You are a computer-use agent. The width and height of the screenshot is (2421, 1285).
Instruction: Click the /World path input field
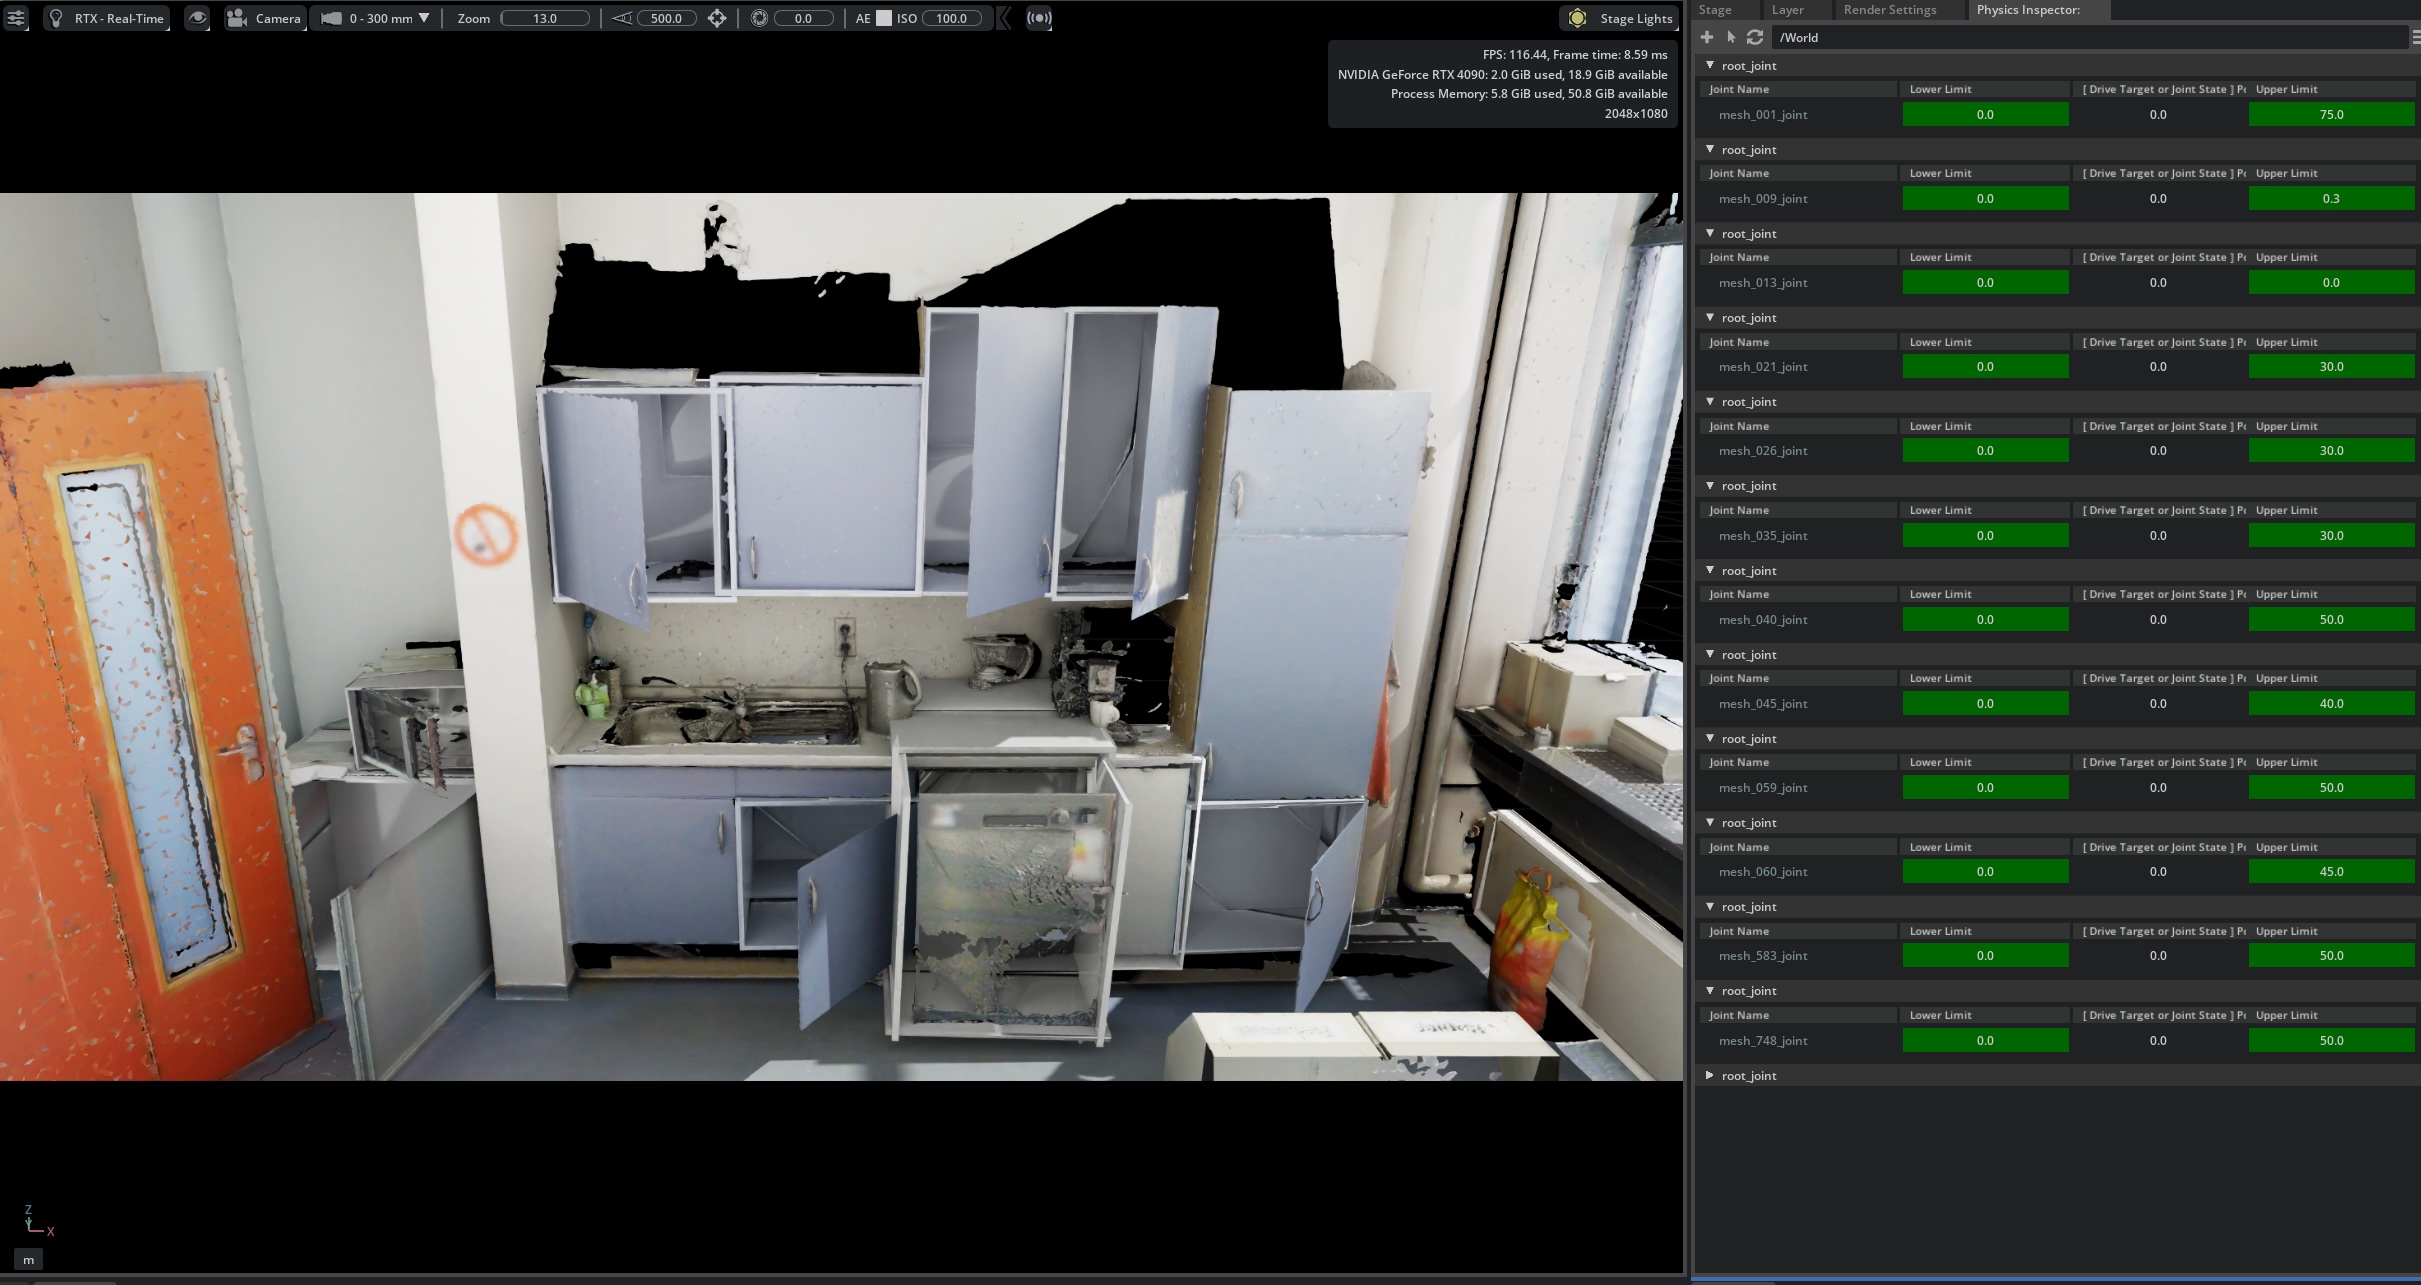pos(2090,37)
